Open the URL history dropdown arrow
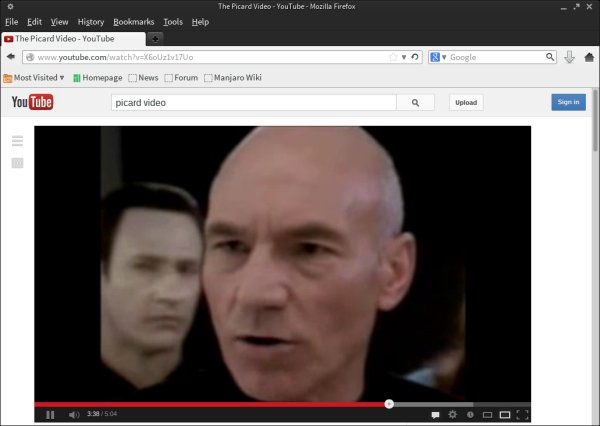 405,57
